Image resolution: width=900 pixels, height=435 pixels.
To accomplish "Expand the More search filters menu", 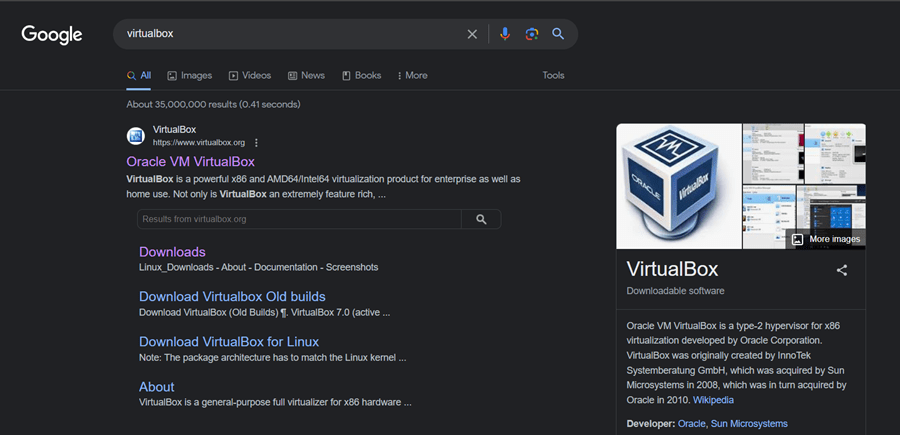I will tap(412, 75).
